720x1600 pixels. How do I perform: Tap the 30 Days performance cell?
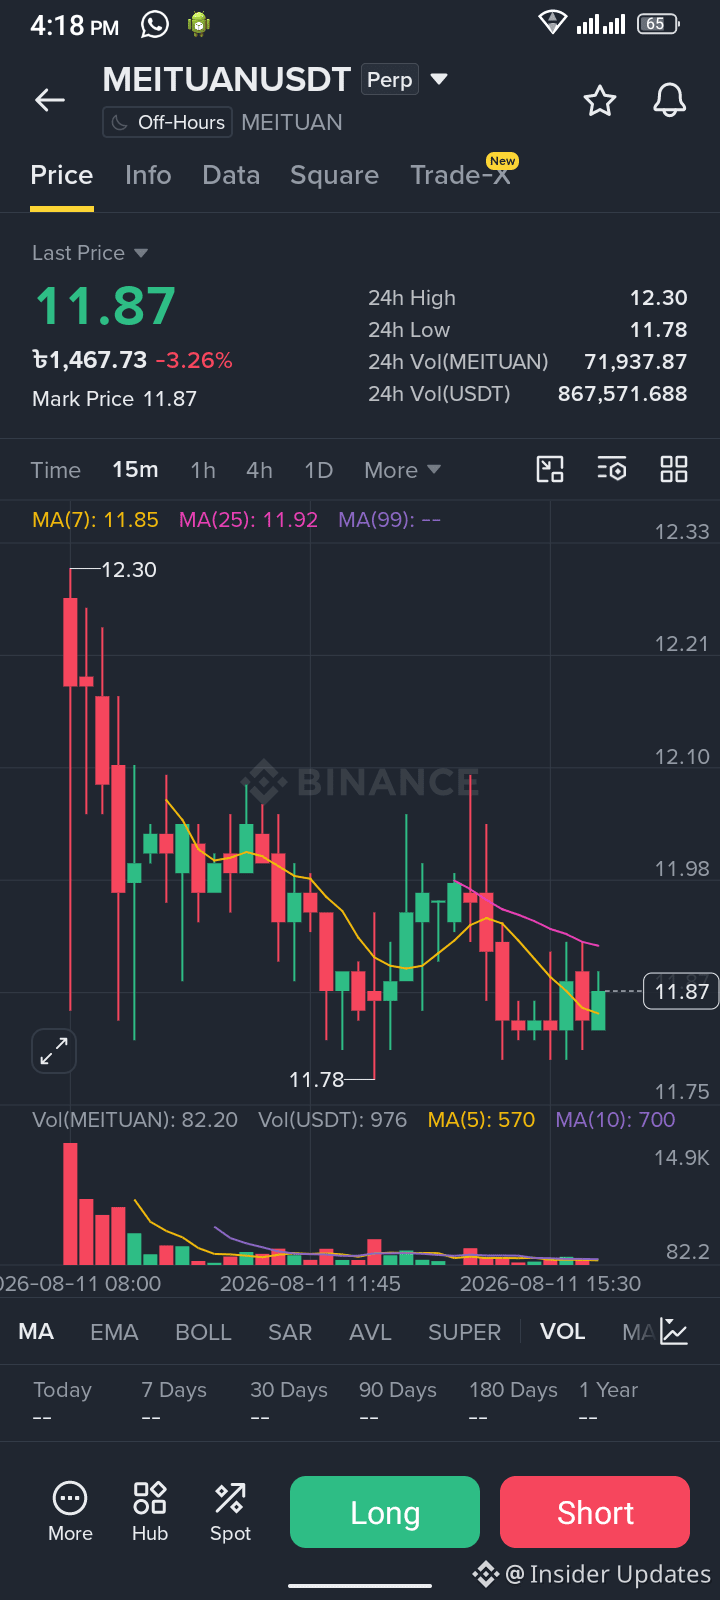[x=289, y=1403]
